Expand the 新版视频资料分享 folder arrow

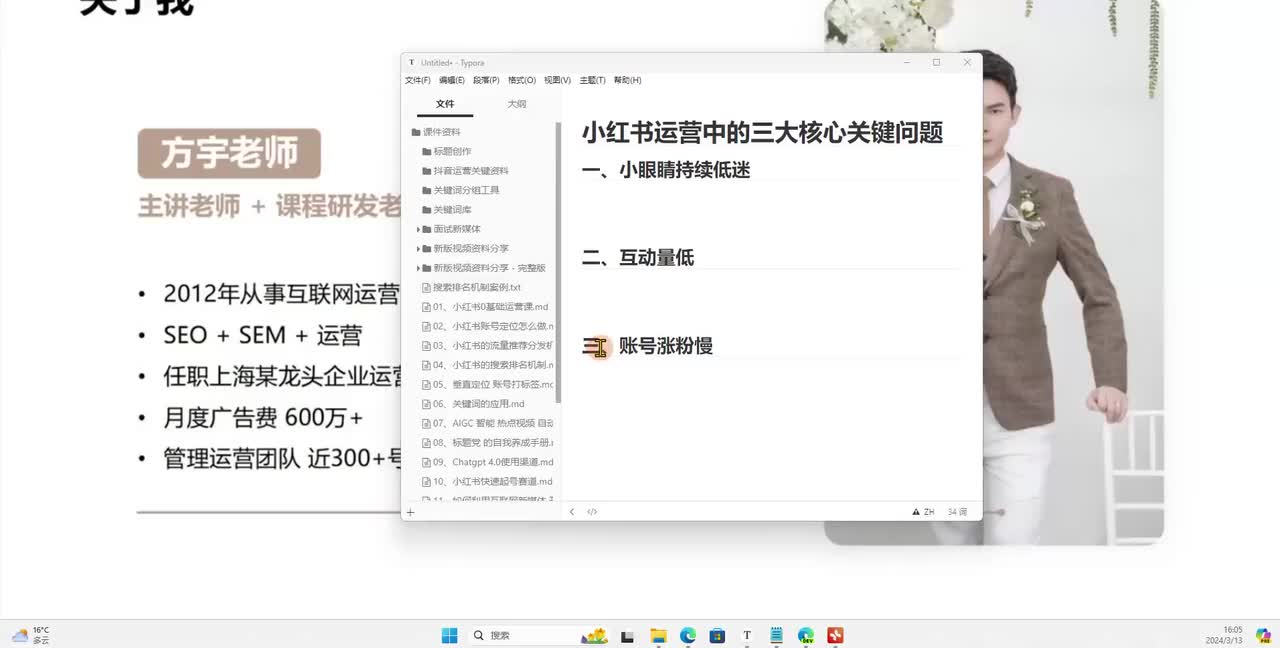point(418,248)
